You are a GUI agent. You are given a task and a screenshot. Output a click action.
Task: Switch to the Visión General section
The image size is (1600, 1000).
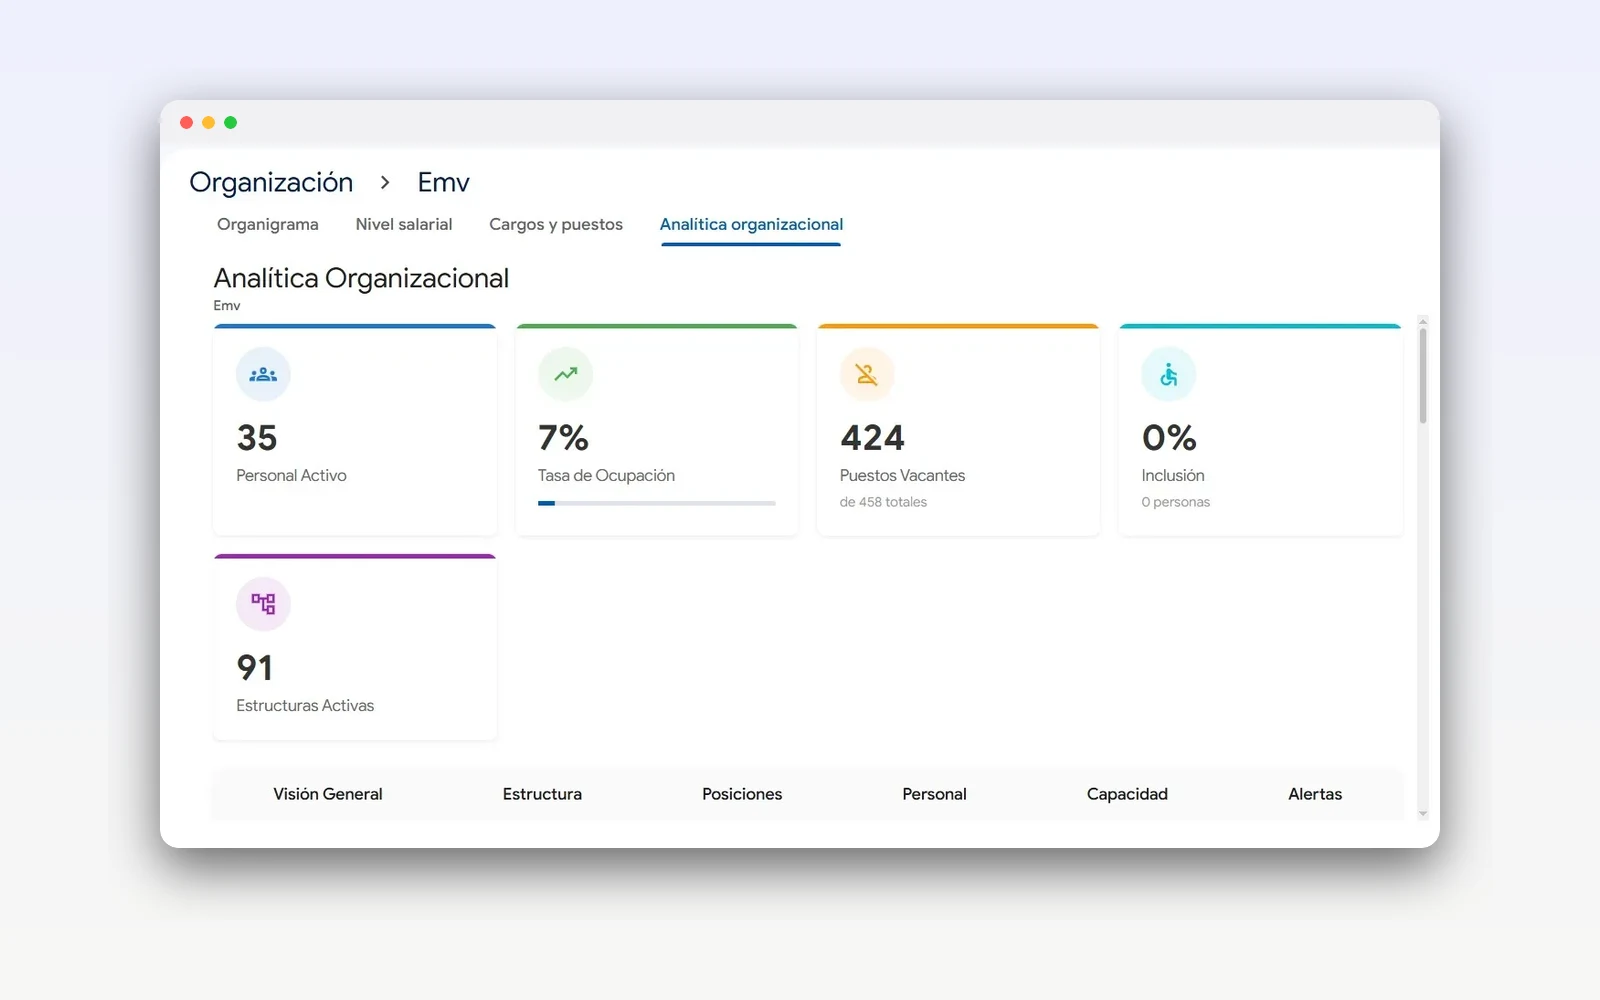point(328,794)
